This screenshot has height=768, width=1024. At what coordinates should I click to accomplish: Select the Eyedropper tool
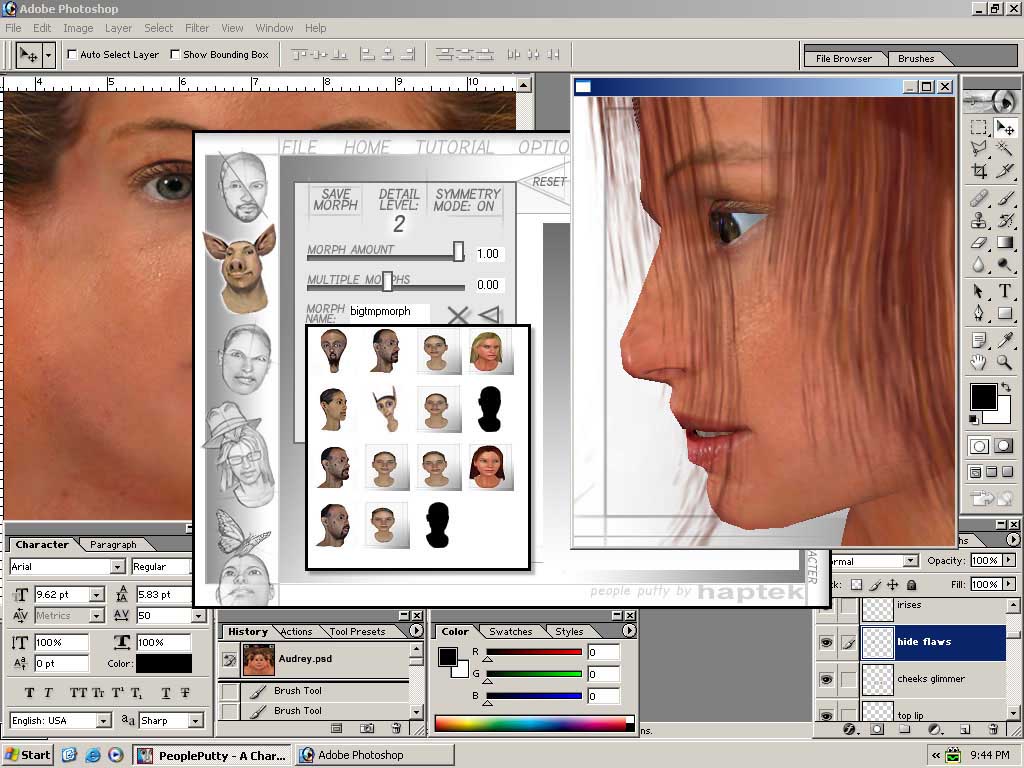click(x=1005, y=340)
